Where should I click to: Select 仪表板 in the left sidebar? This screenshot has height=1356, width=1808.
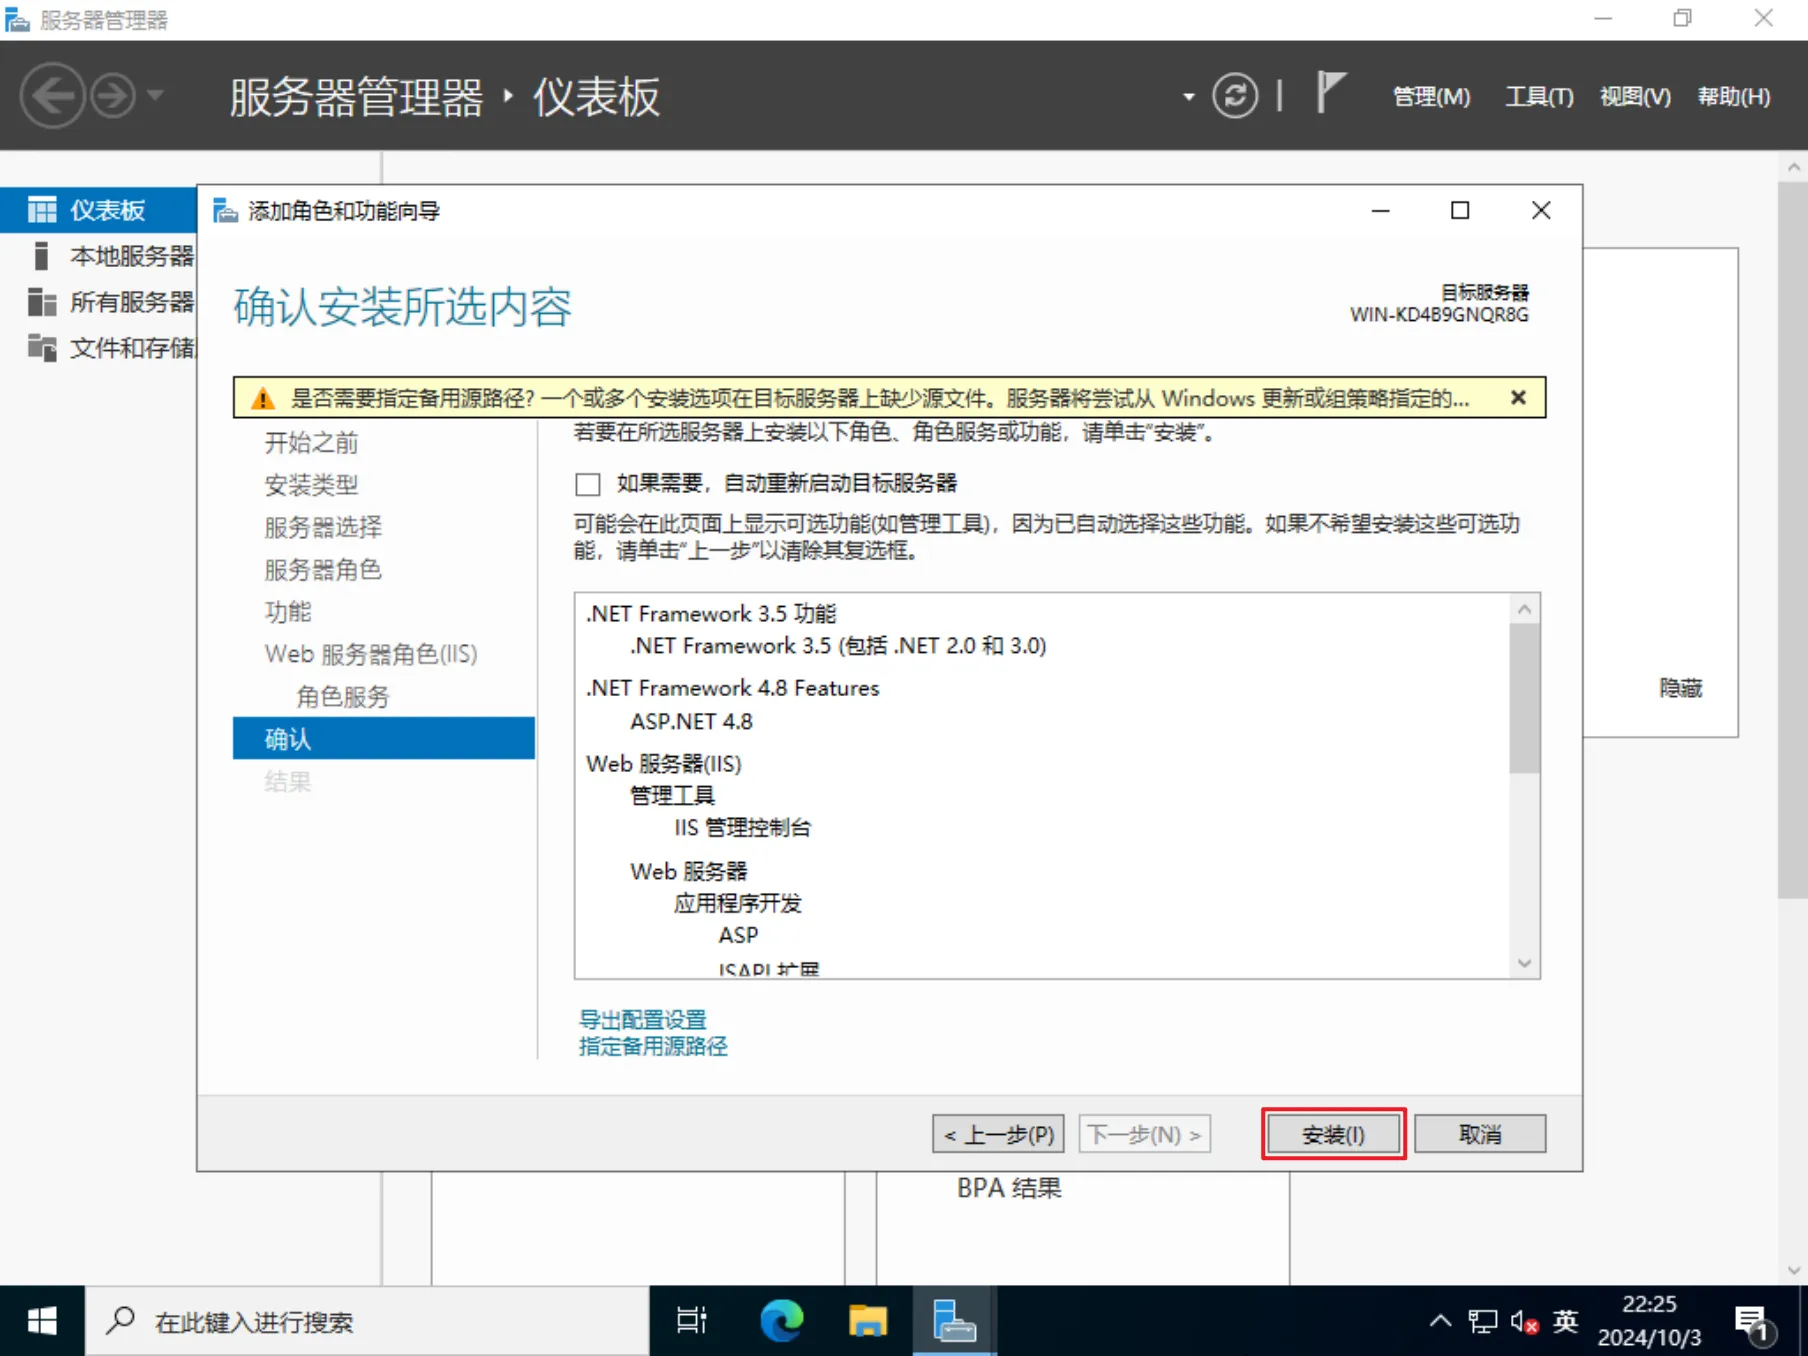pos(98,210)
